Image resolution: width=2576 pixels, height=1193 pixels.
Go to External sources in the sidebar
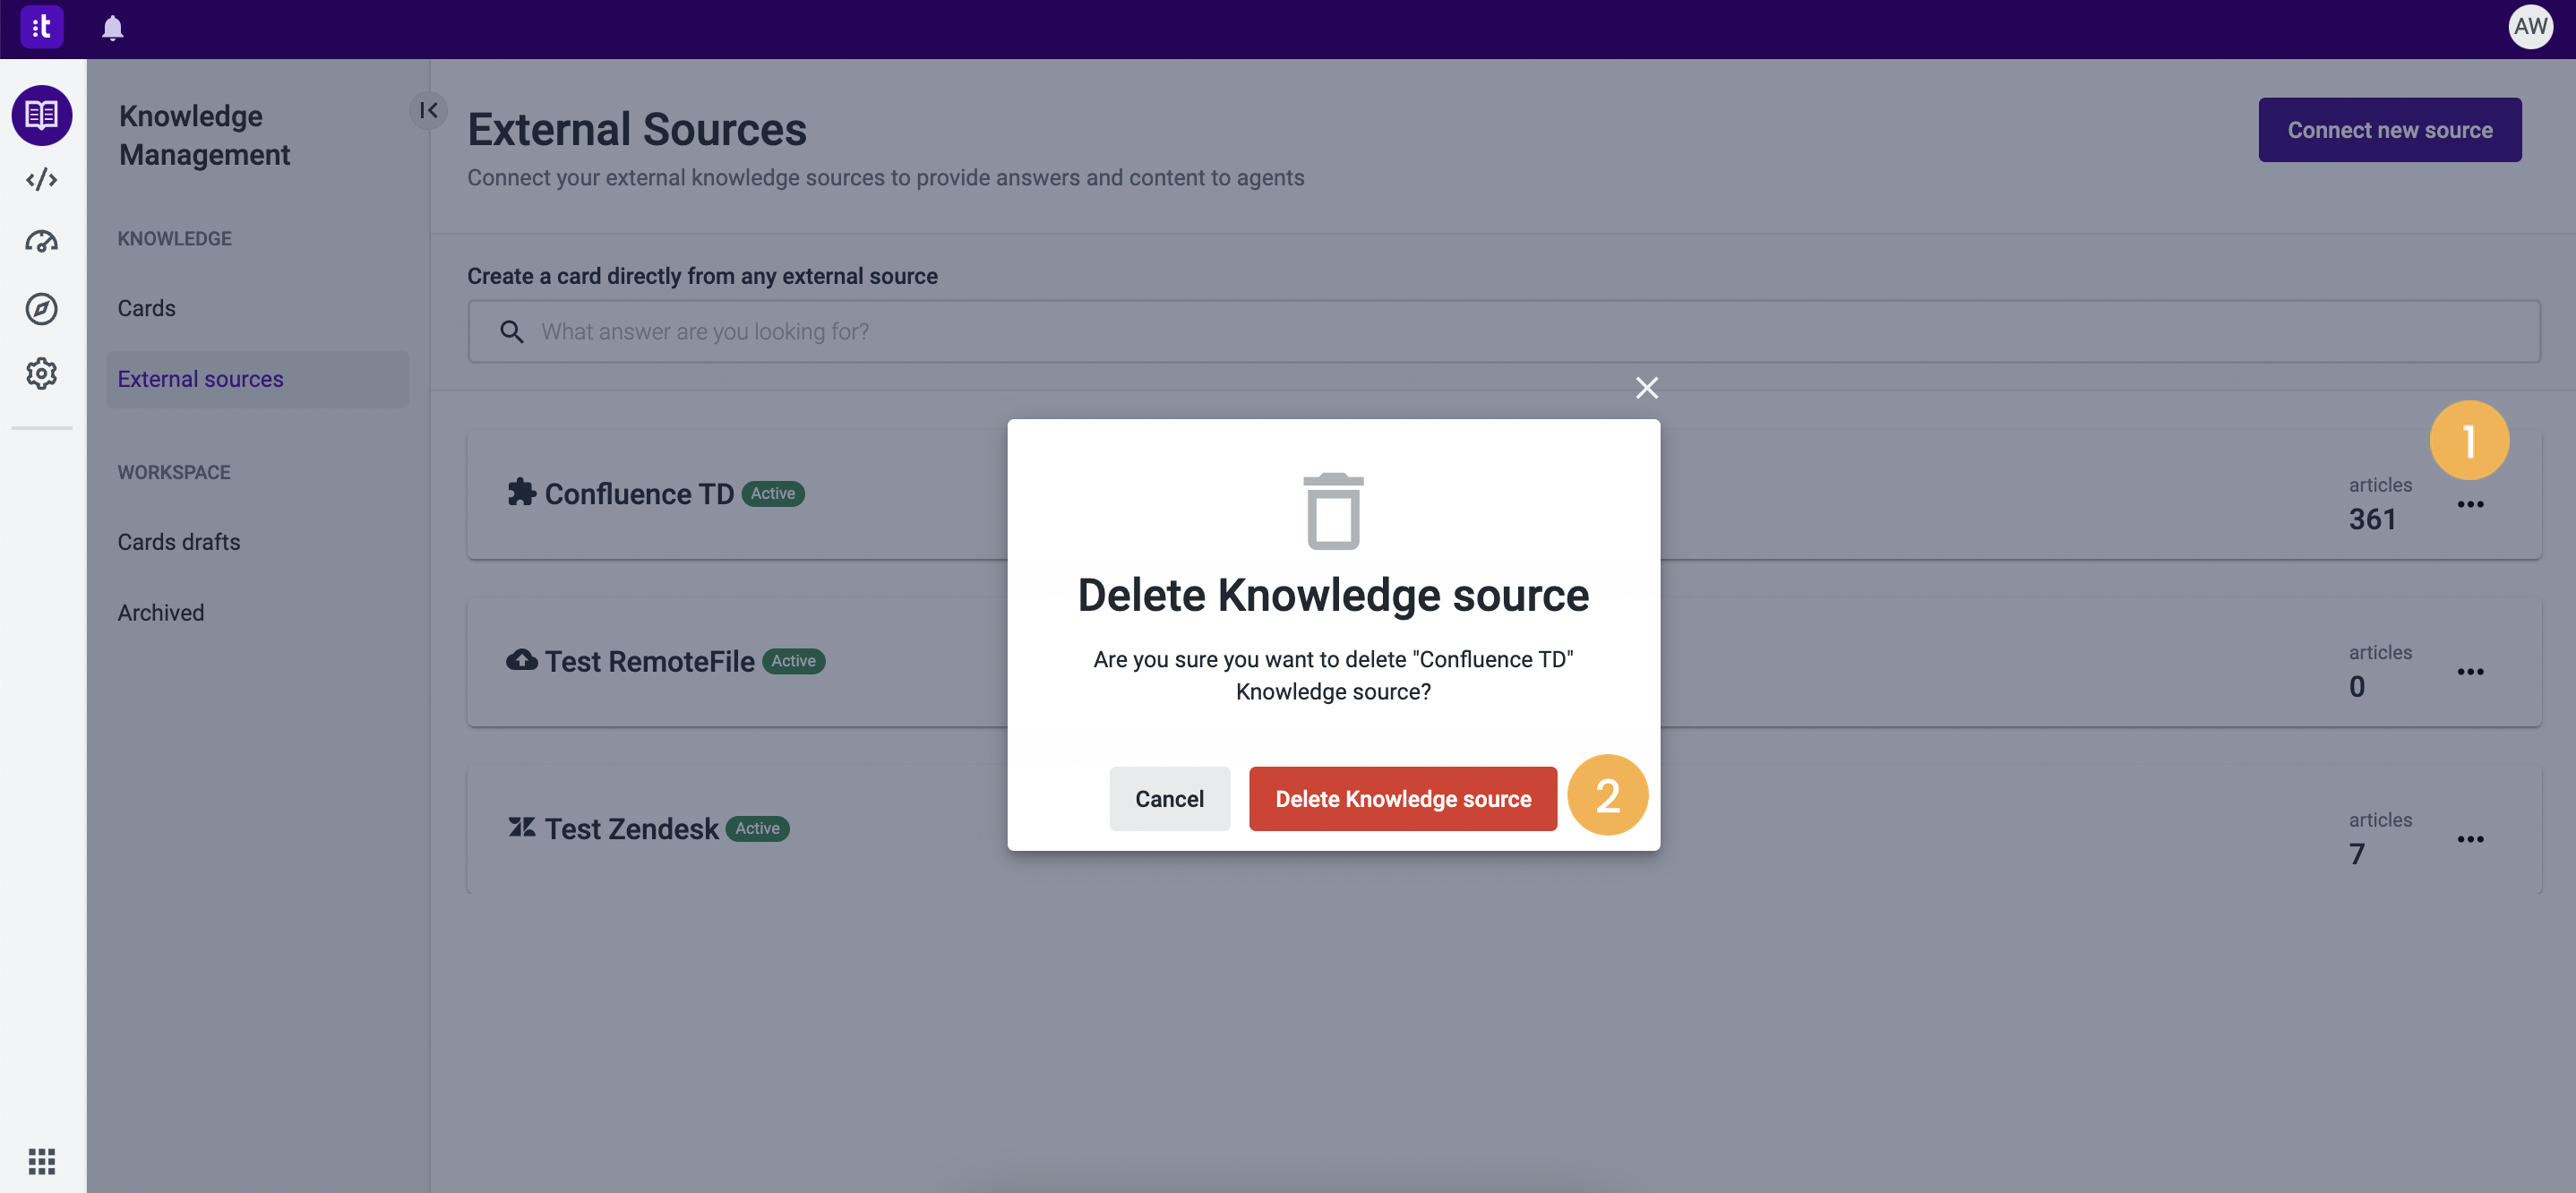click(x=200, y=379)
